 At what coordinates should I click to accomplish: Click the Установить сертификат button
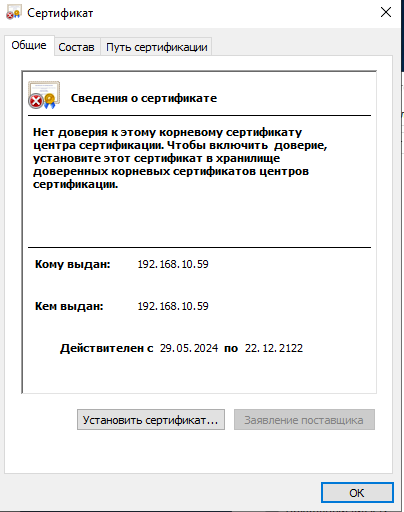pyautogui.click(x=151, y=420)
